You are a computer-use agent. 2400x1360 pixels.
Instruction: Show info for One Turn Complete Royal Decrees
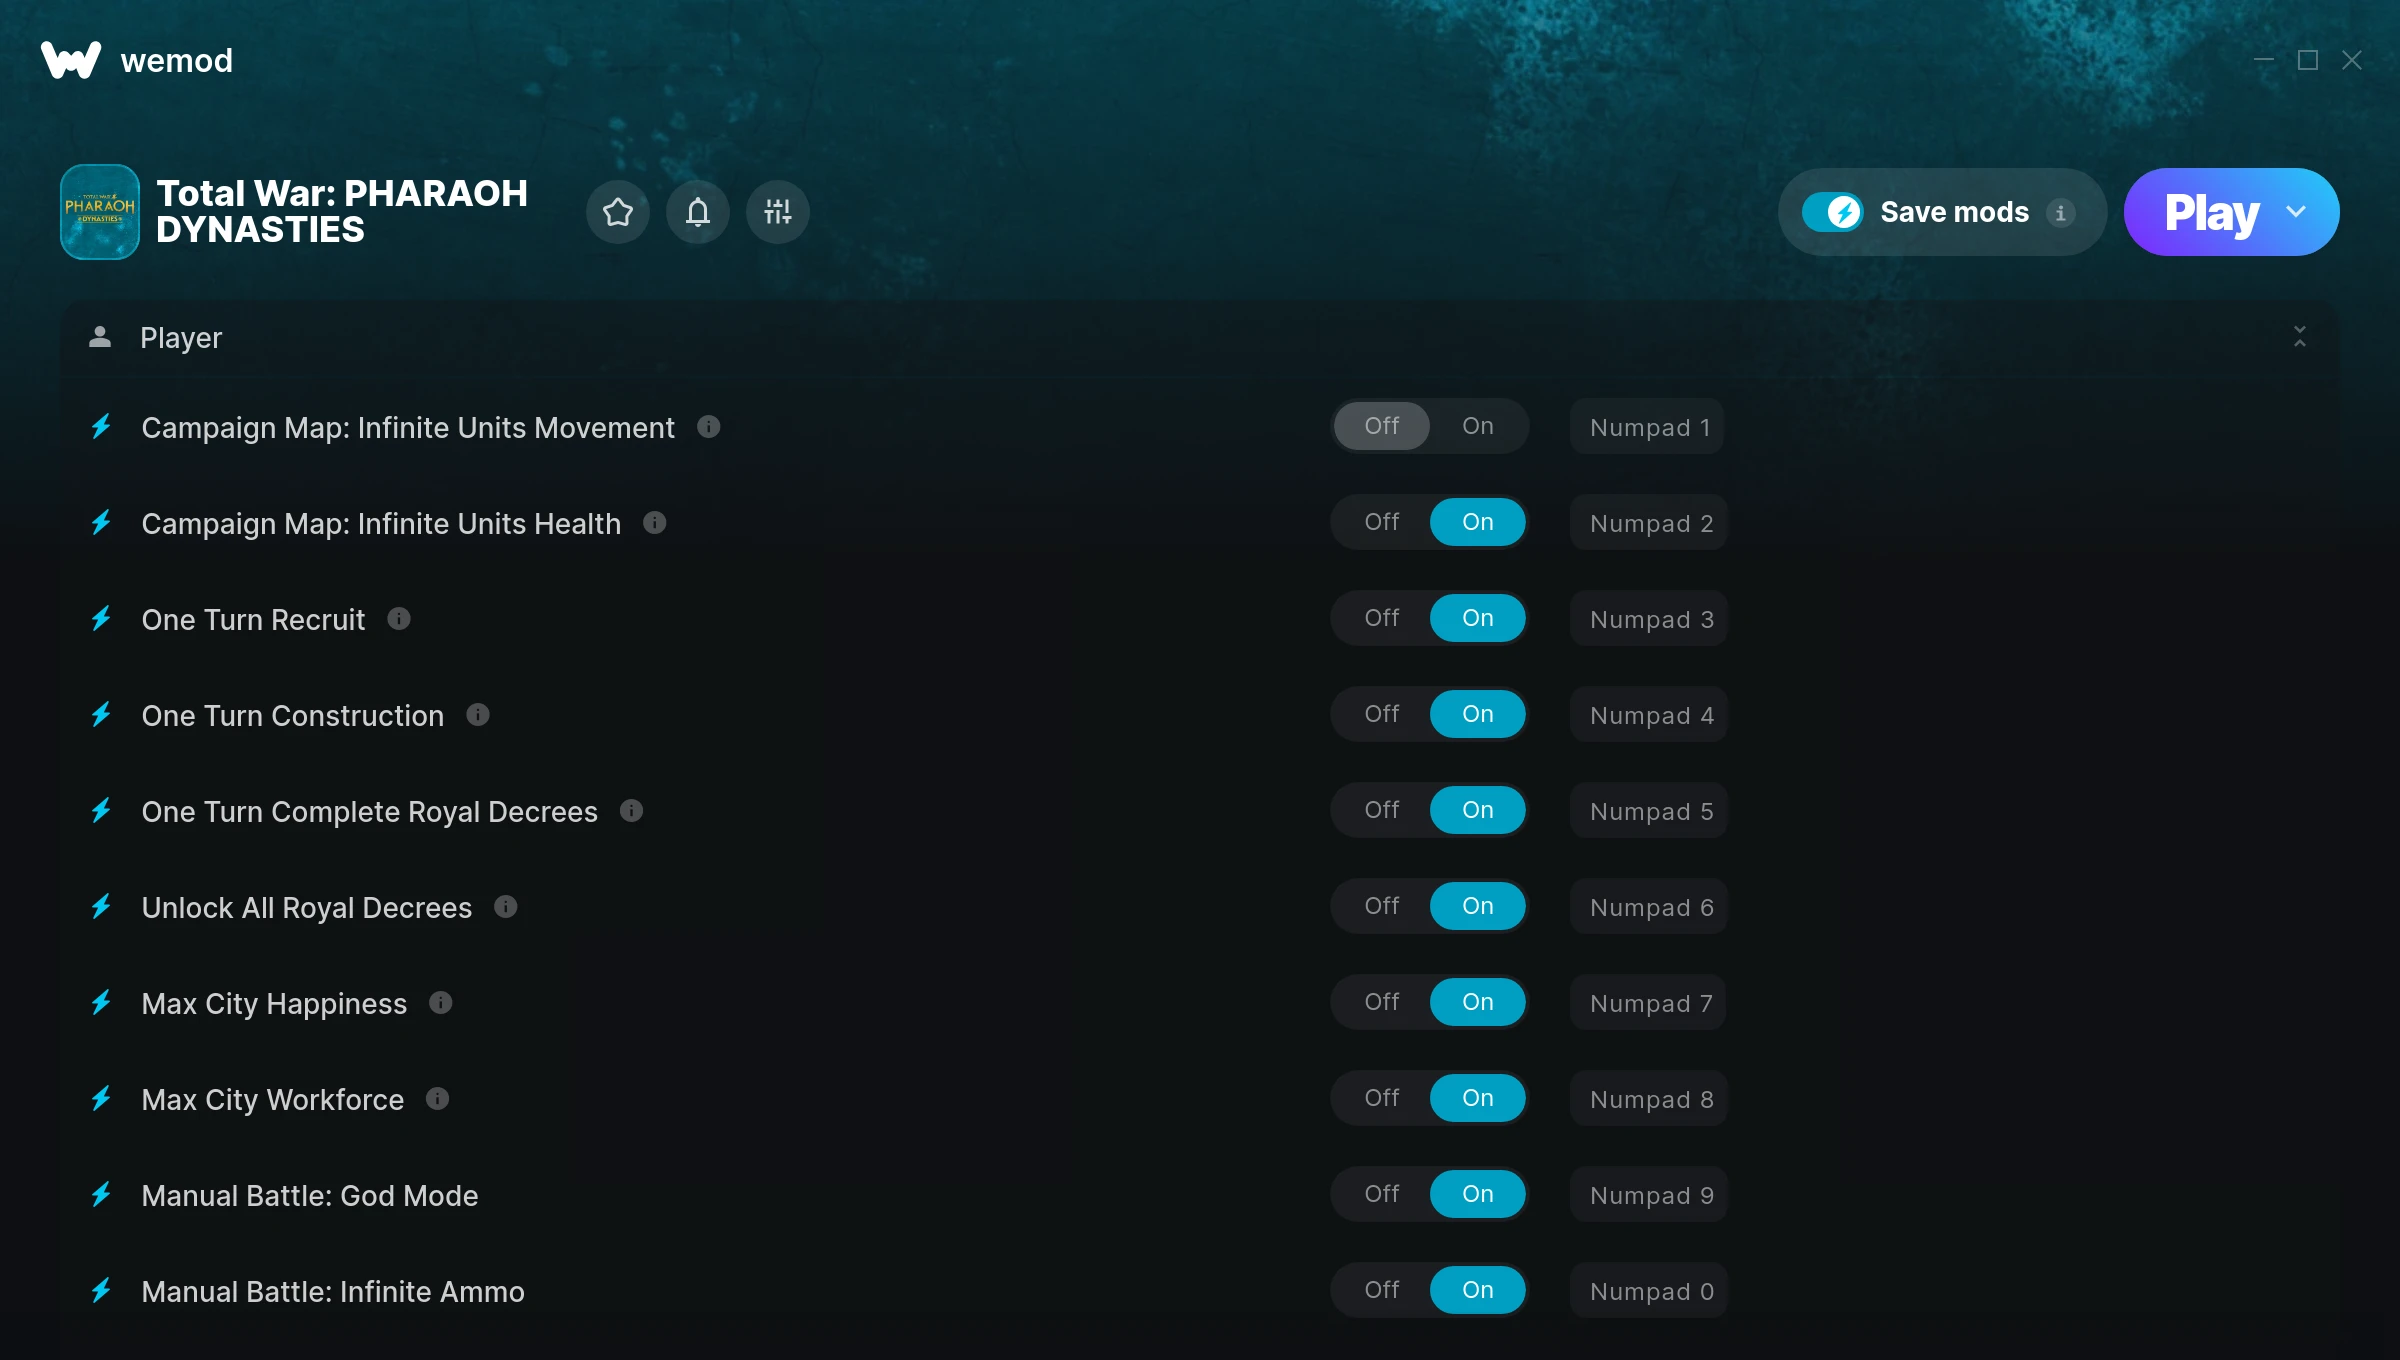point(631,811)
